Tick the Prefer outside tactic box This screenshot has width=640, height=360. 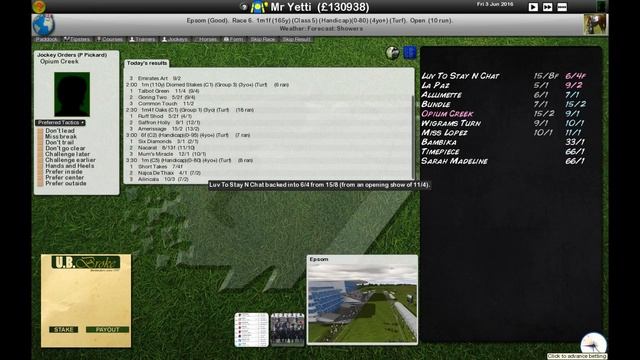pos(40,184)
